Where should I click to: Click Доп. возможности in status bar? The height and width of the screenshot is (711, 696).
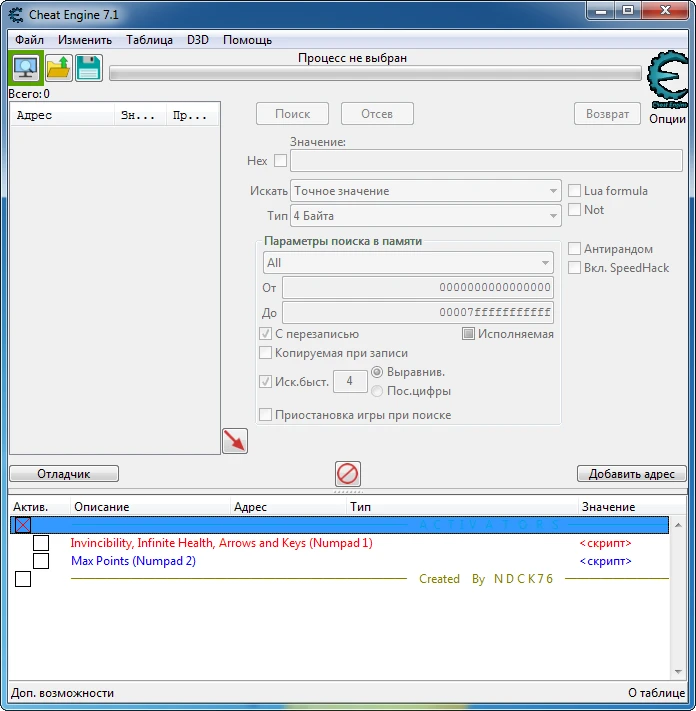click(x=62, y=693)
